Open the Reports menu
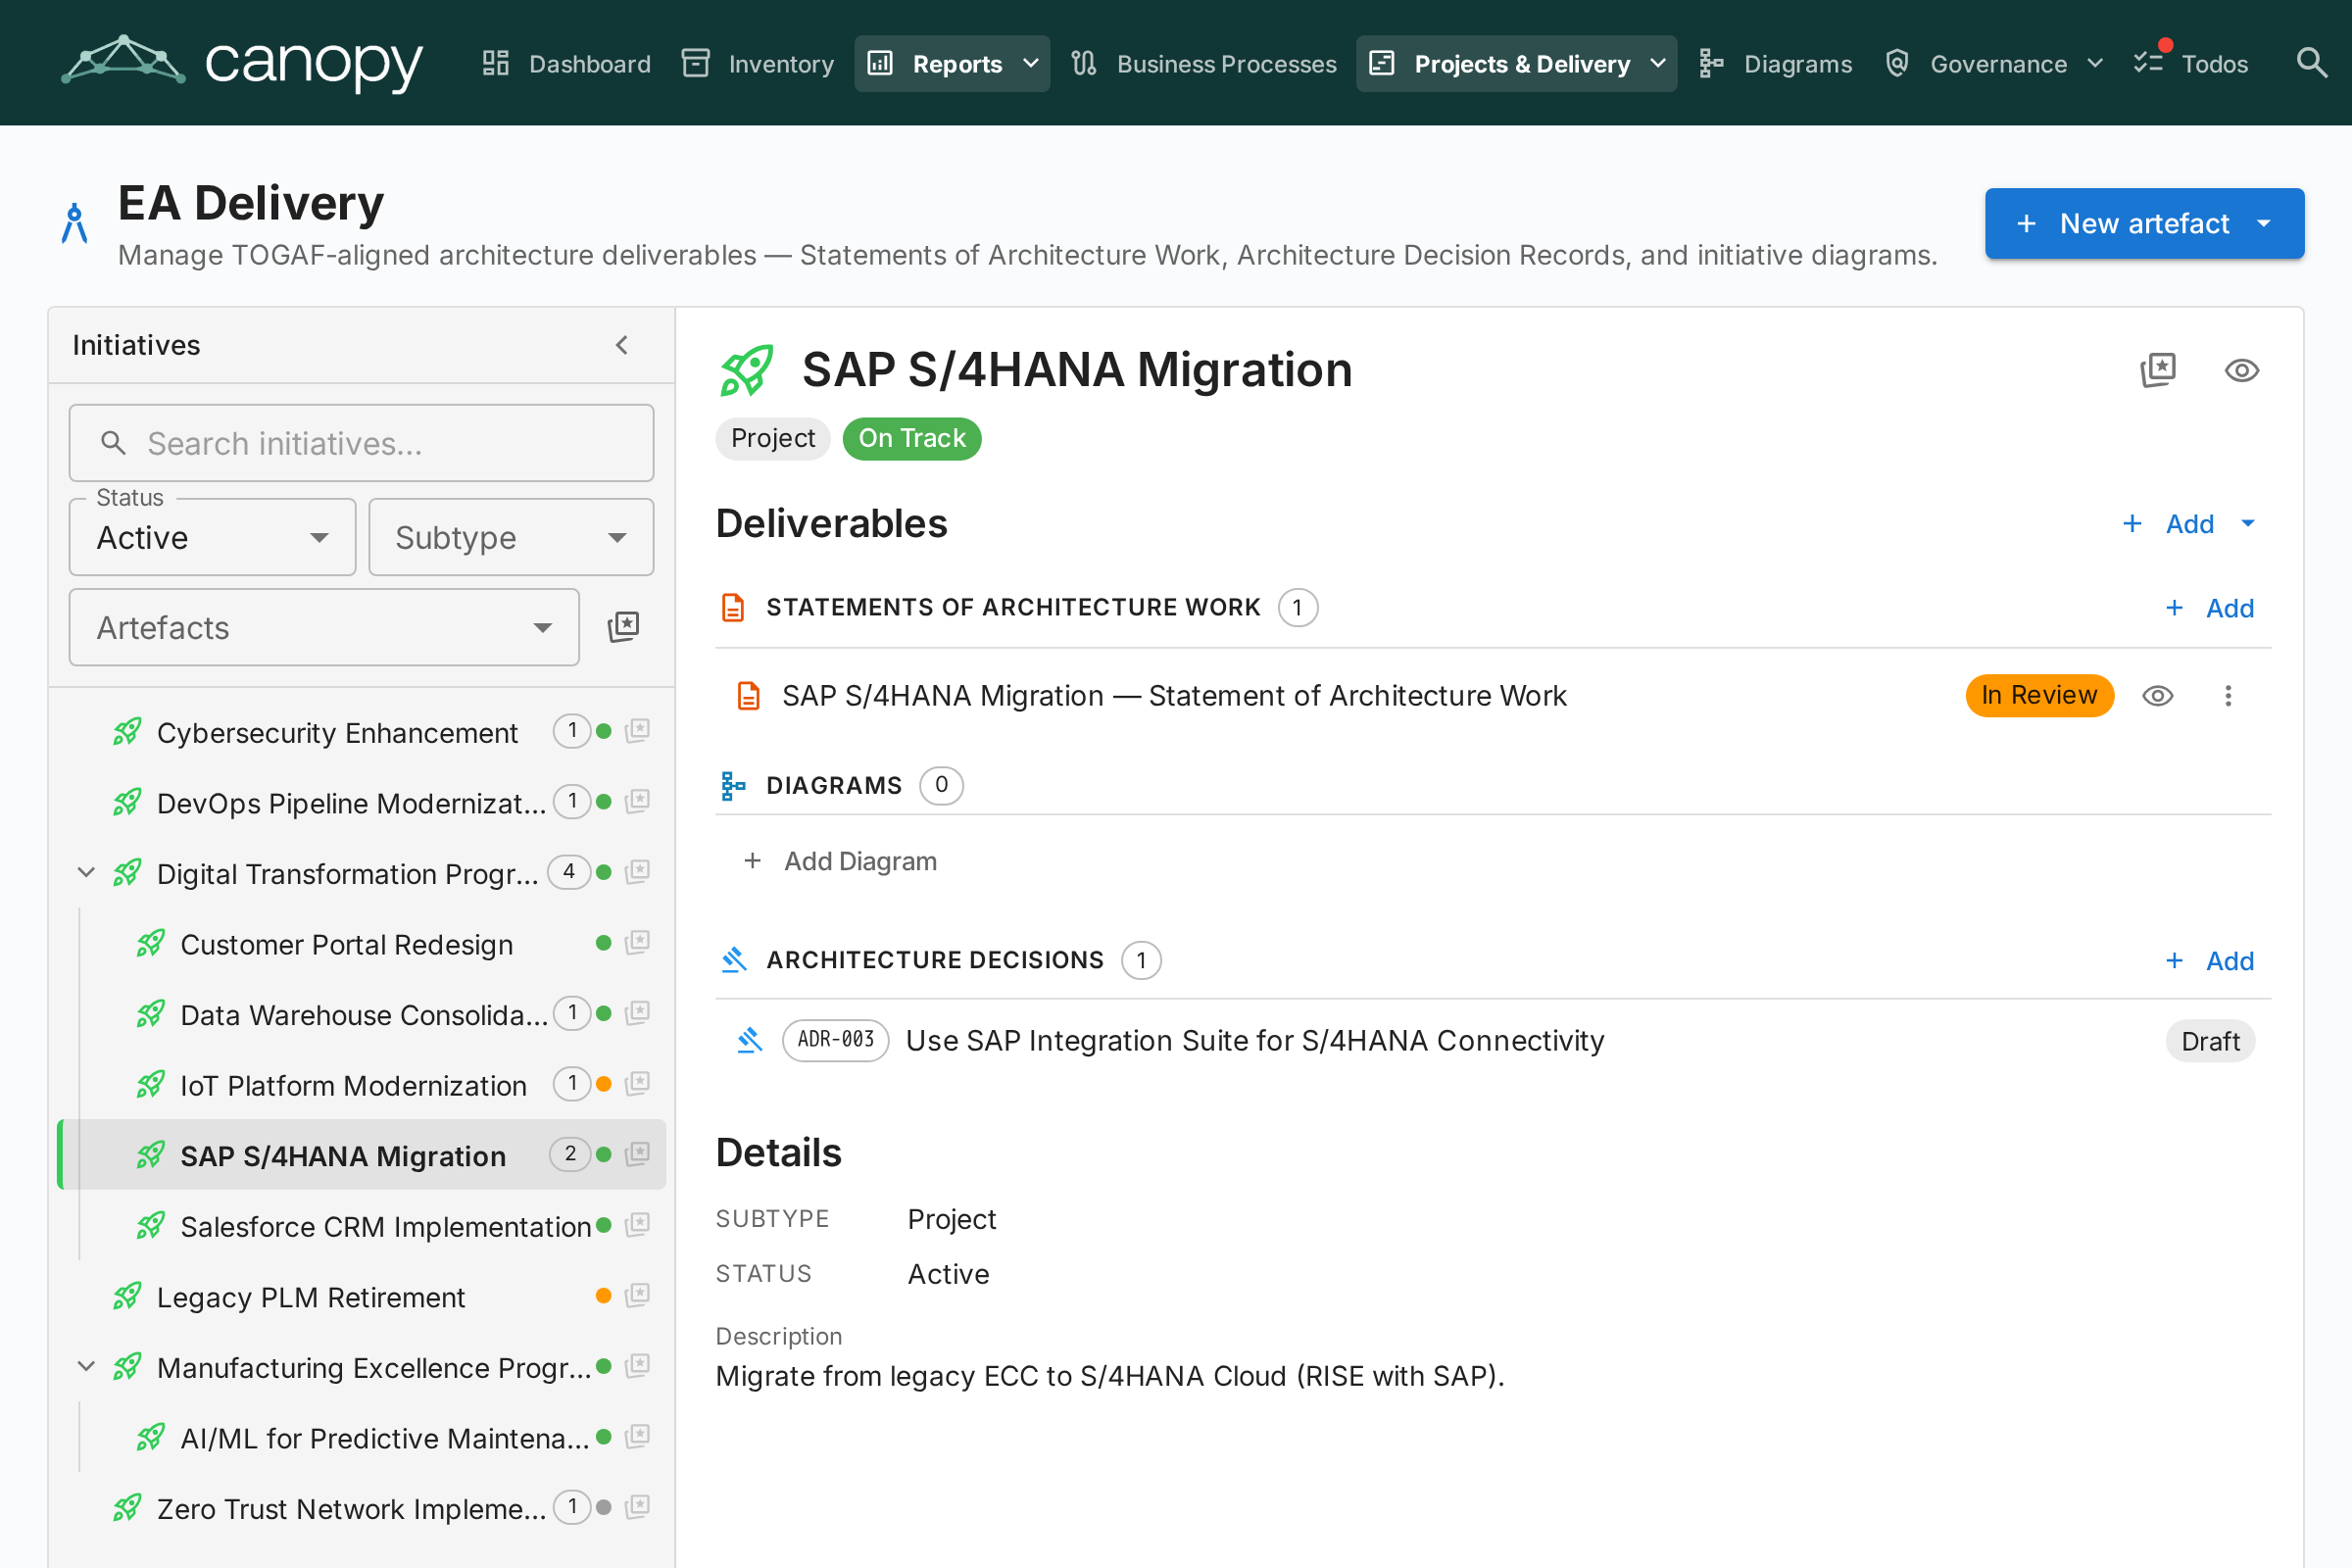This screenshot has height=1568, width=2352. [x=952, y=64]
